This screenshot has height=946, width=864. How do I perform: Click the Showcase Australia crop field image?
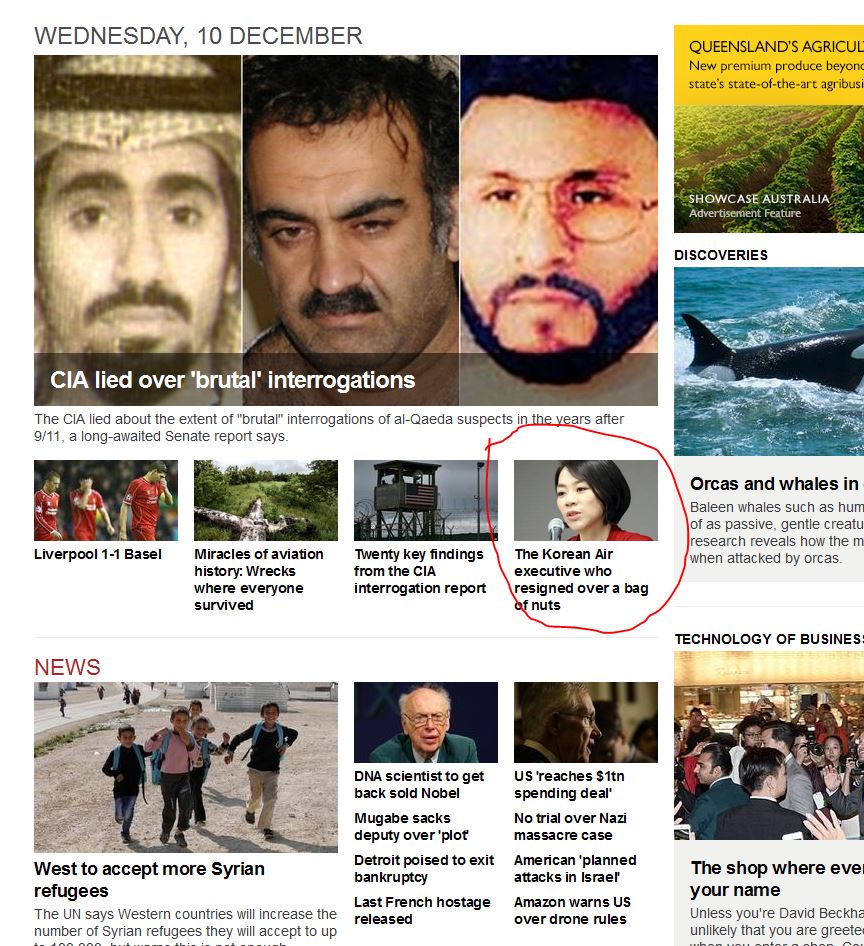[x=769, y=169]
